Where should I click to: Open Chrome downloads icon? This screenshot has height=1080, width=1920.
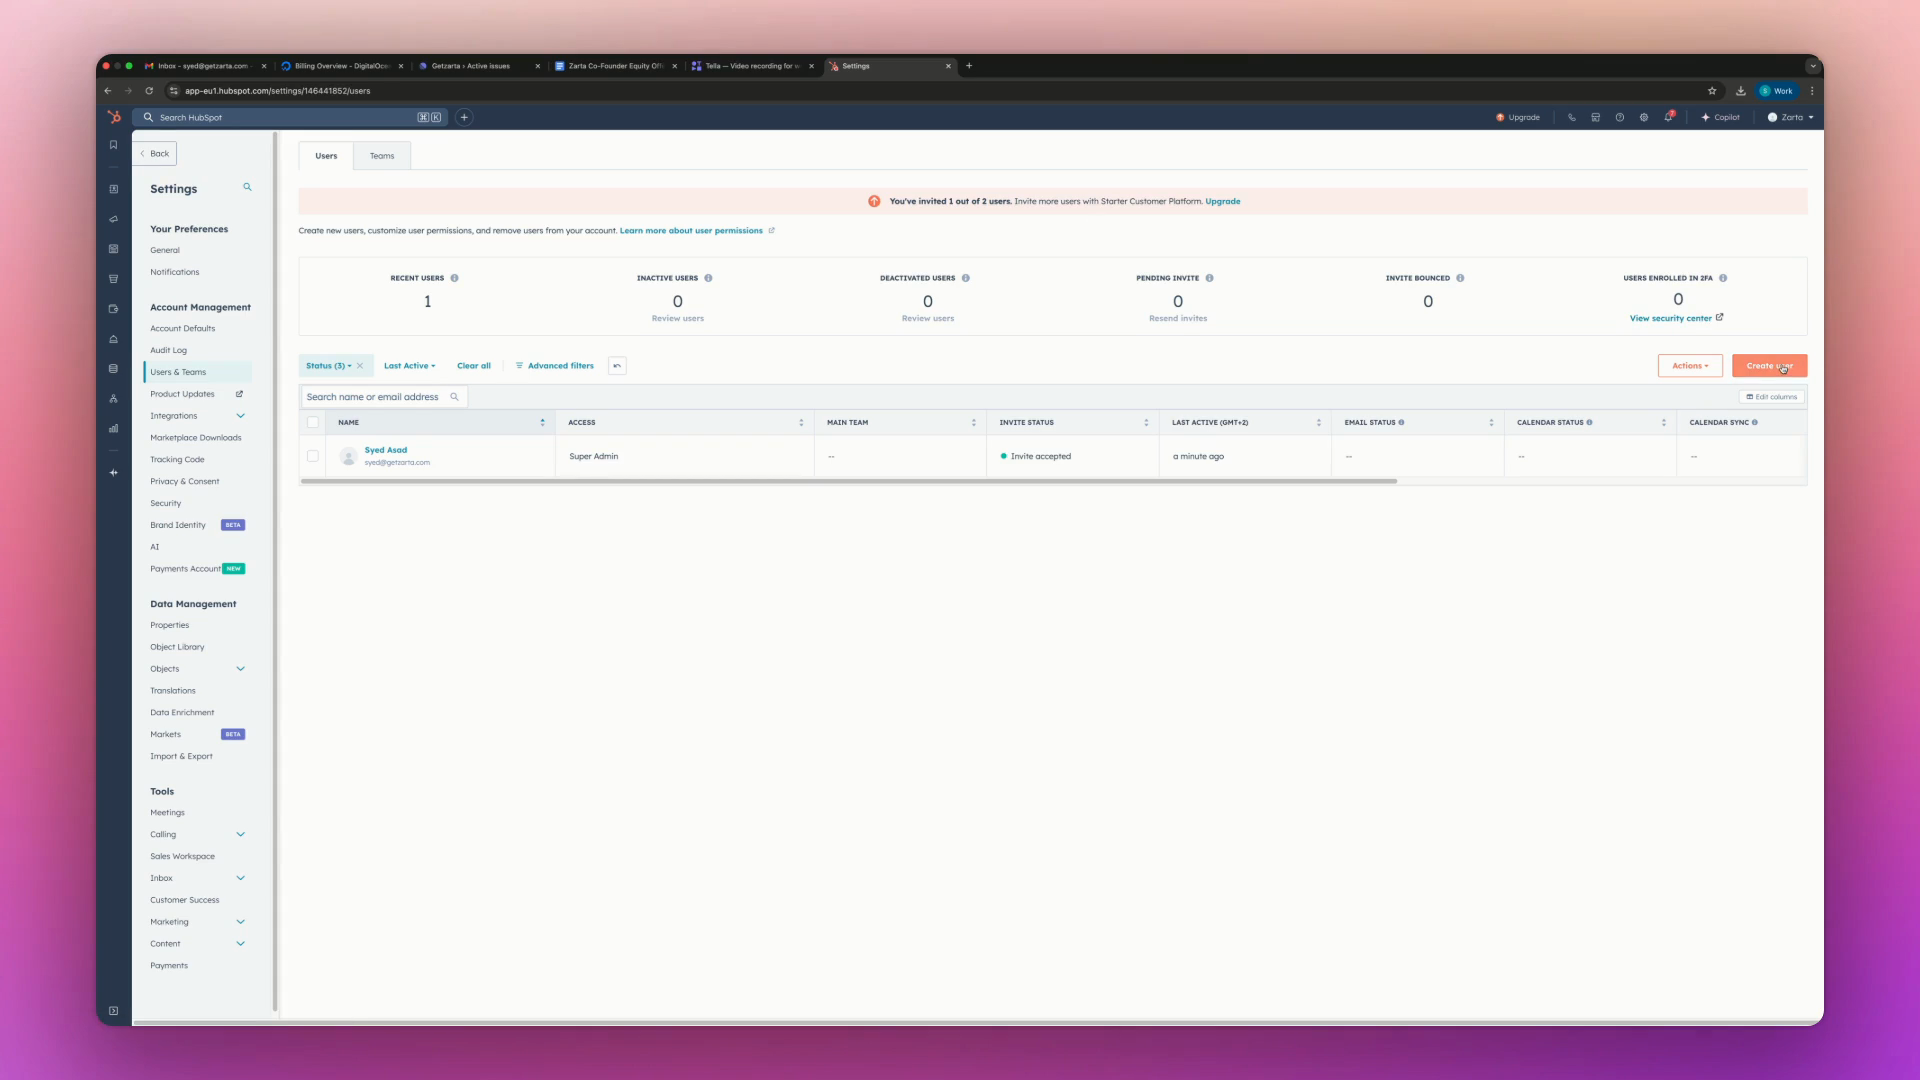pos(1740,91)
